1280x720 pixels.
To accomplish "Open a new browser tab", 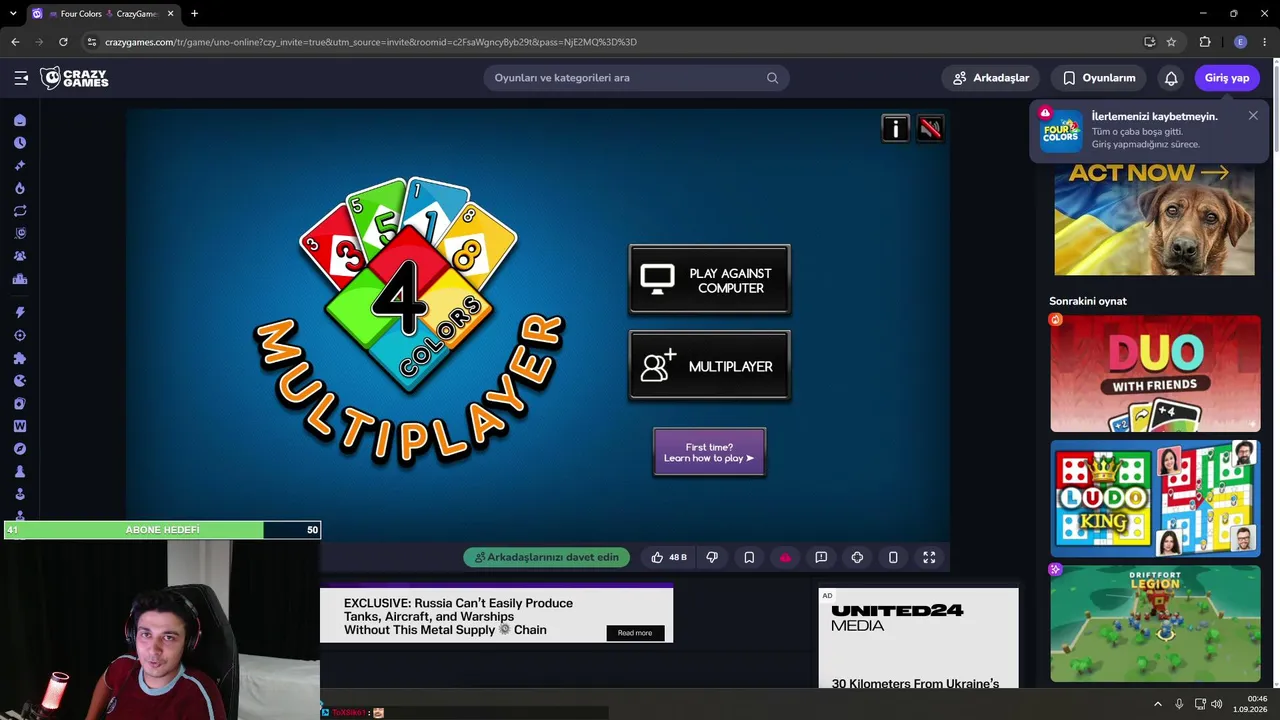I will tap(194, 14).
